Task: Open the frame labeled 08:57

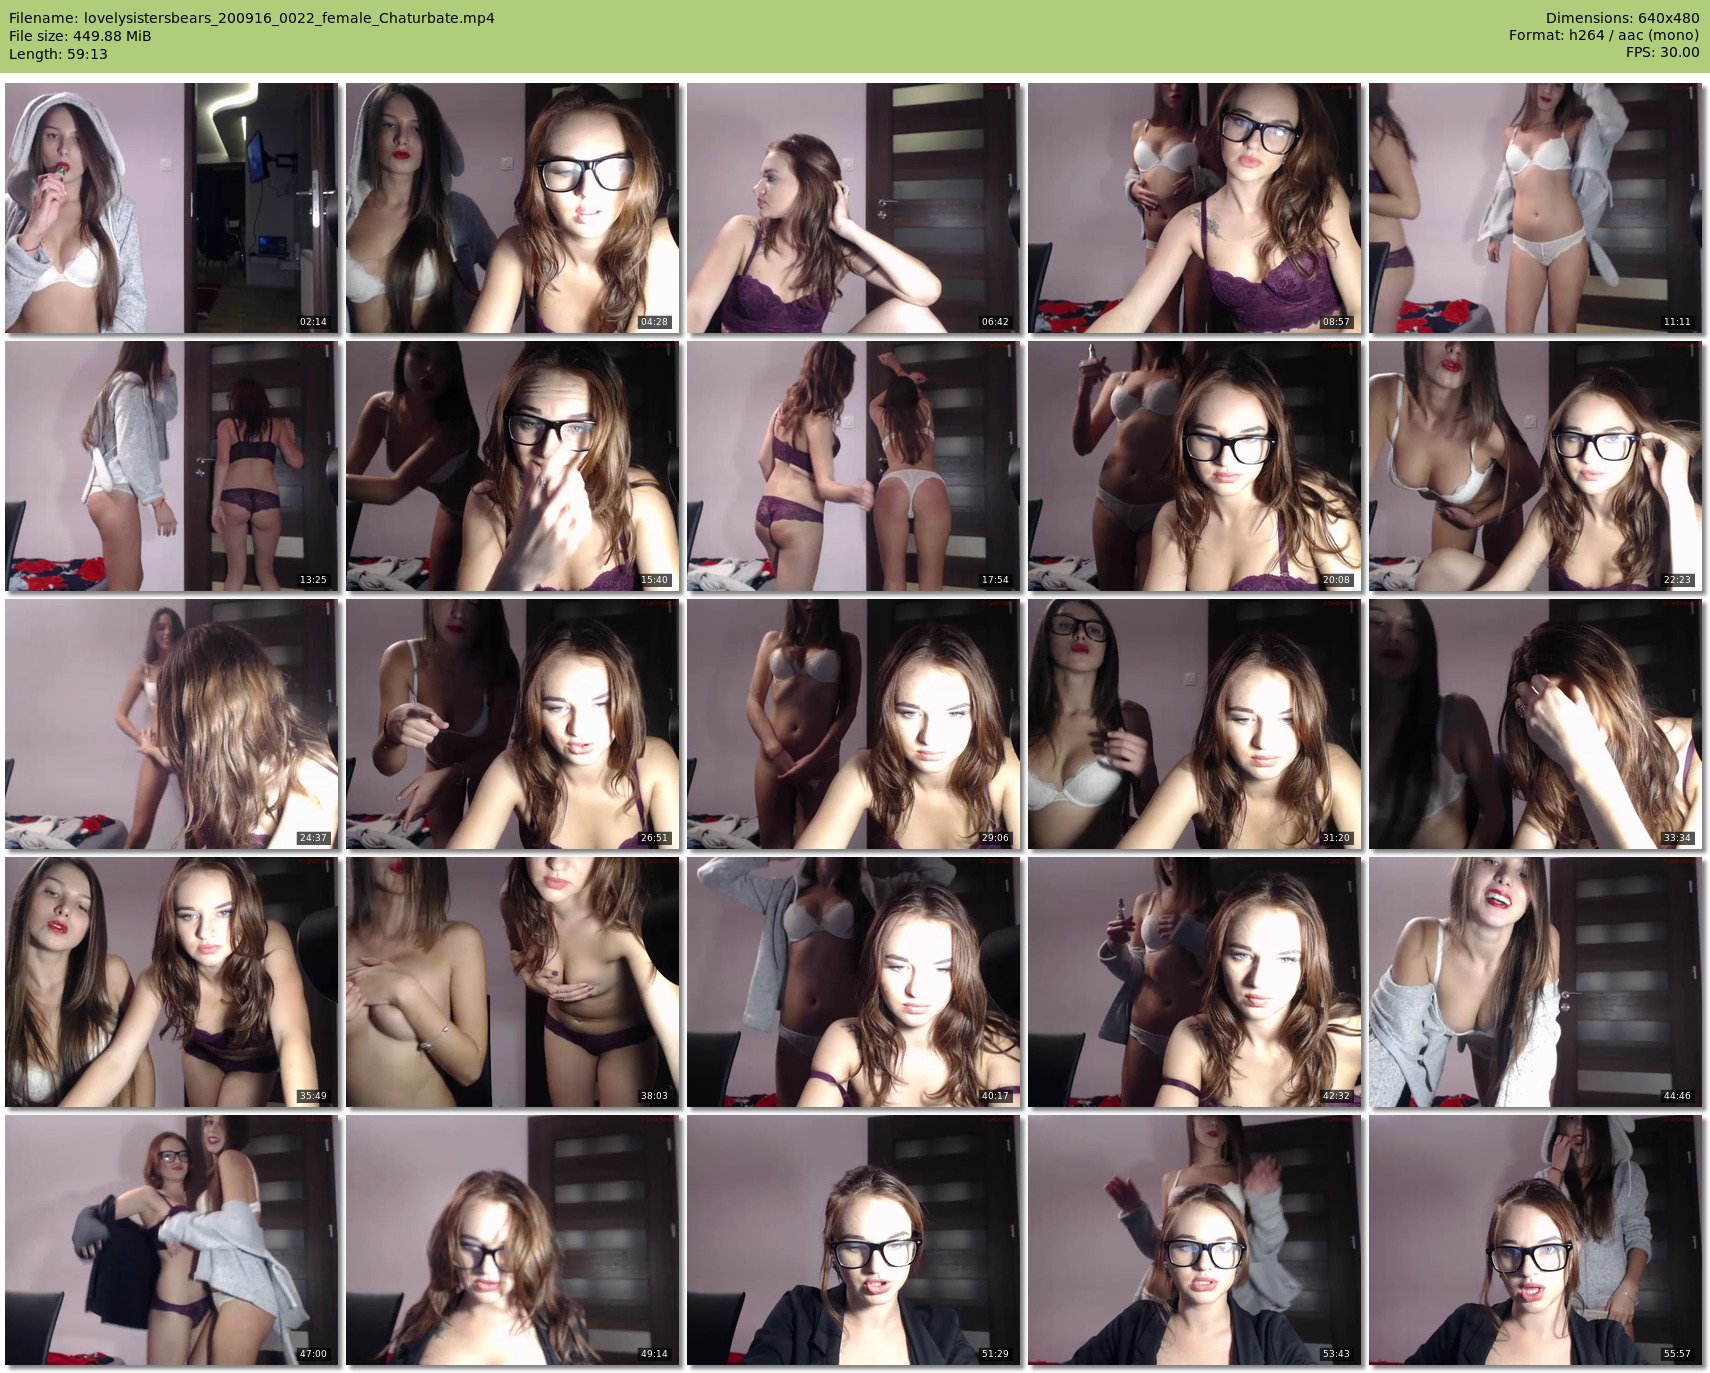Action: point(1194,208)
